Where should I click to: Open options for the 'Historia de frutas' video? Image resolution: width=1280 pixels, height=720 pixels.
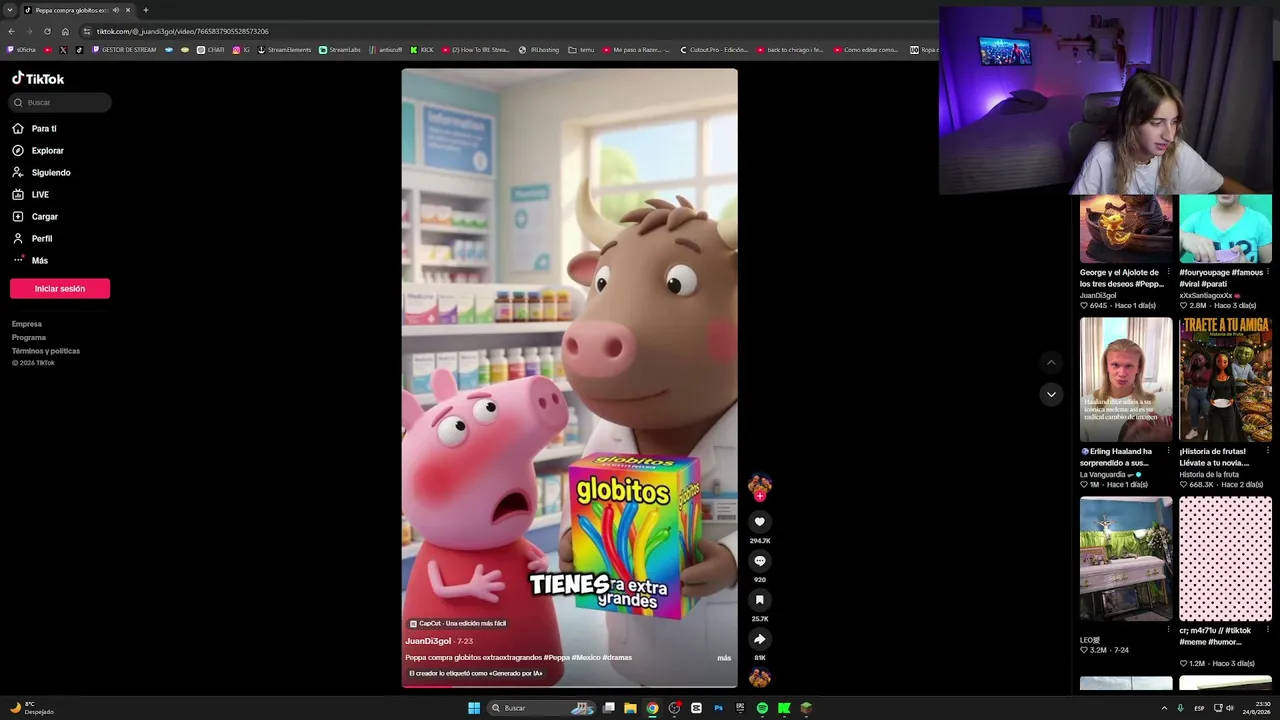click(1267, 451)
